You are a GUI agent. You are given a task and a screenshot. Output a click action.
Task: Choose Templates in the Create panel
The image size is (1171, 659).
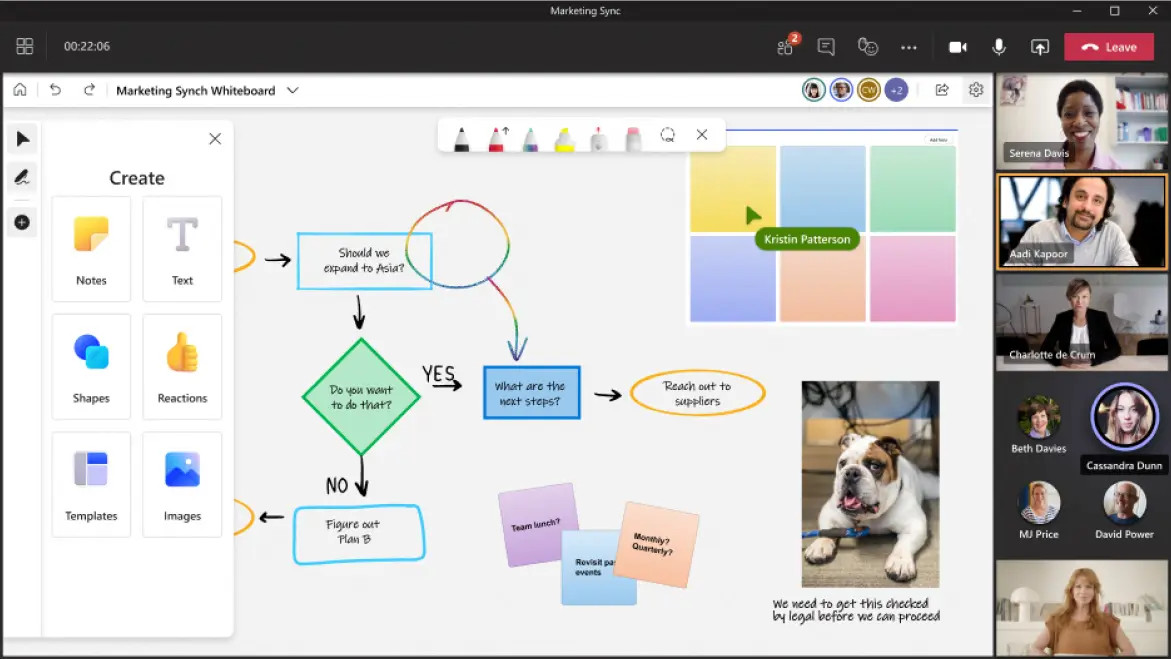(91, 484)
